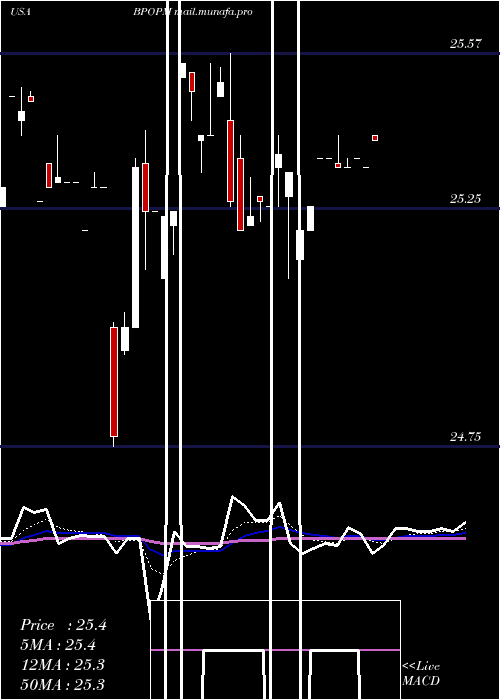
Task: Click the 24.75 price level label
Action: [x=465, y=437]
